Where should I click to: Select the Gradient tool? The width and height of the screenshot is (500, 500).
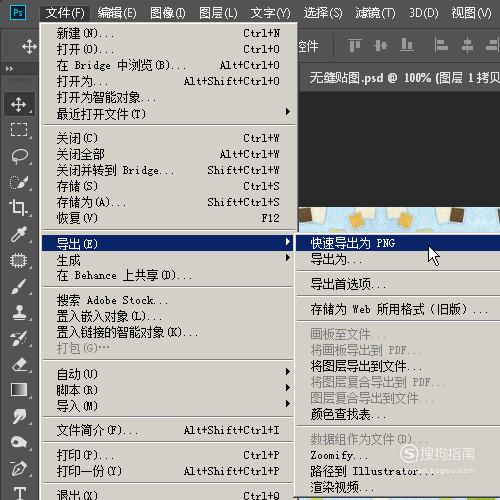[x=19, y=390]
